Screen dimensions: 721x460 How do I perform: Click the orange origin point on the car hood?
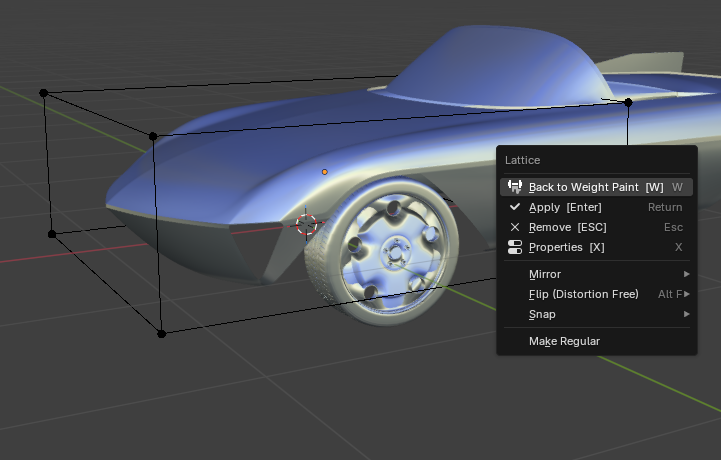tap(325, 172)
